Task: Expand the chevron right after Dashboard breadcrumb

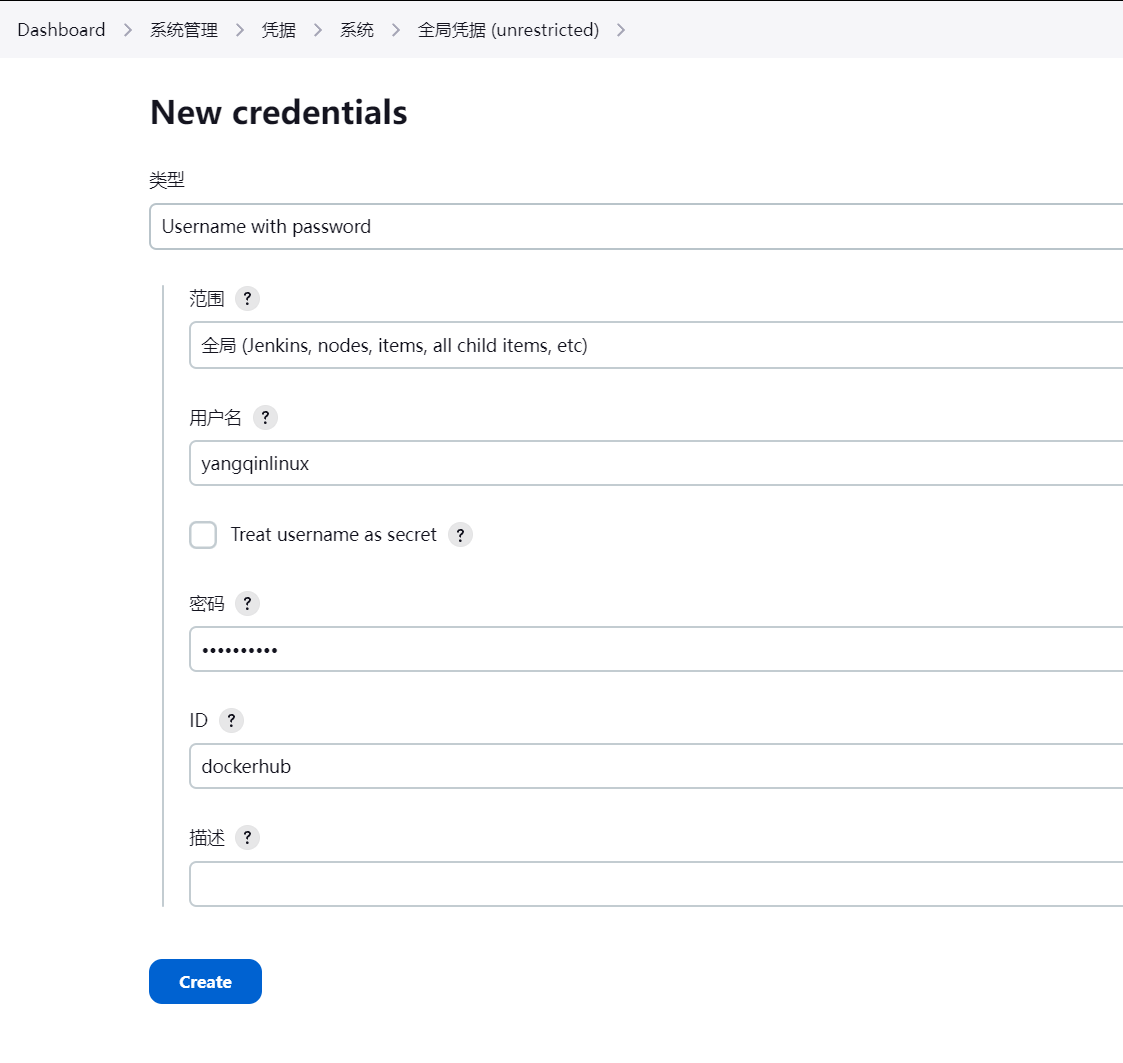Action: [x=128, y=30]
